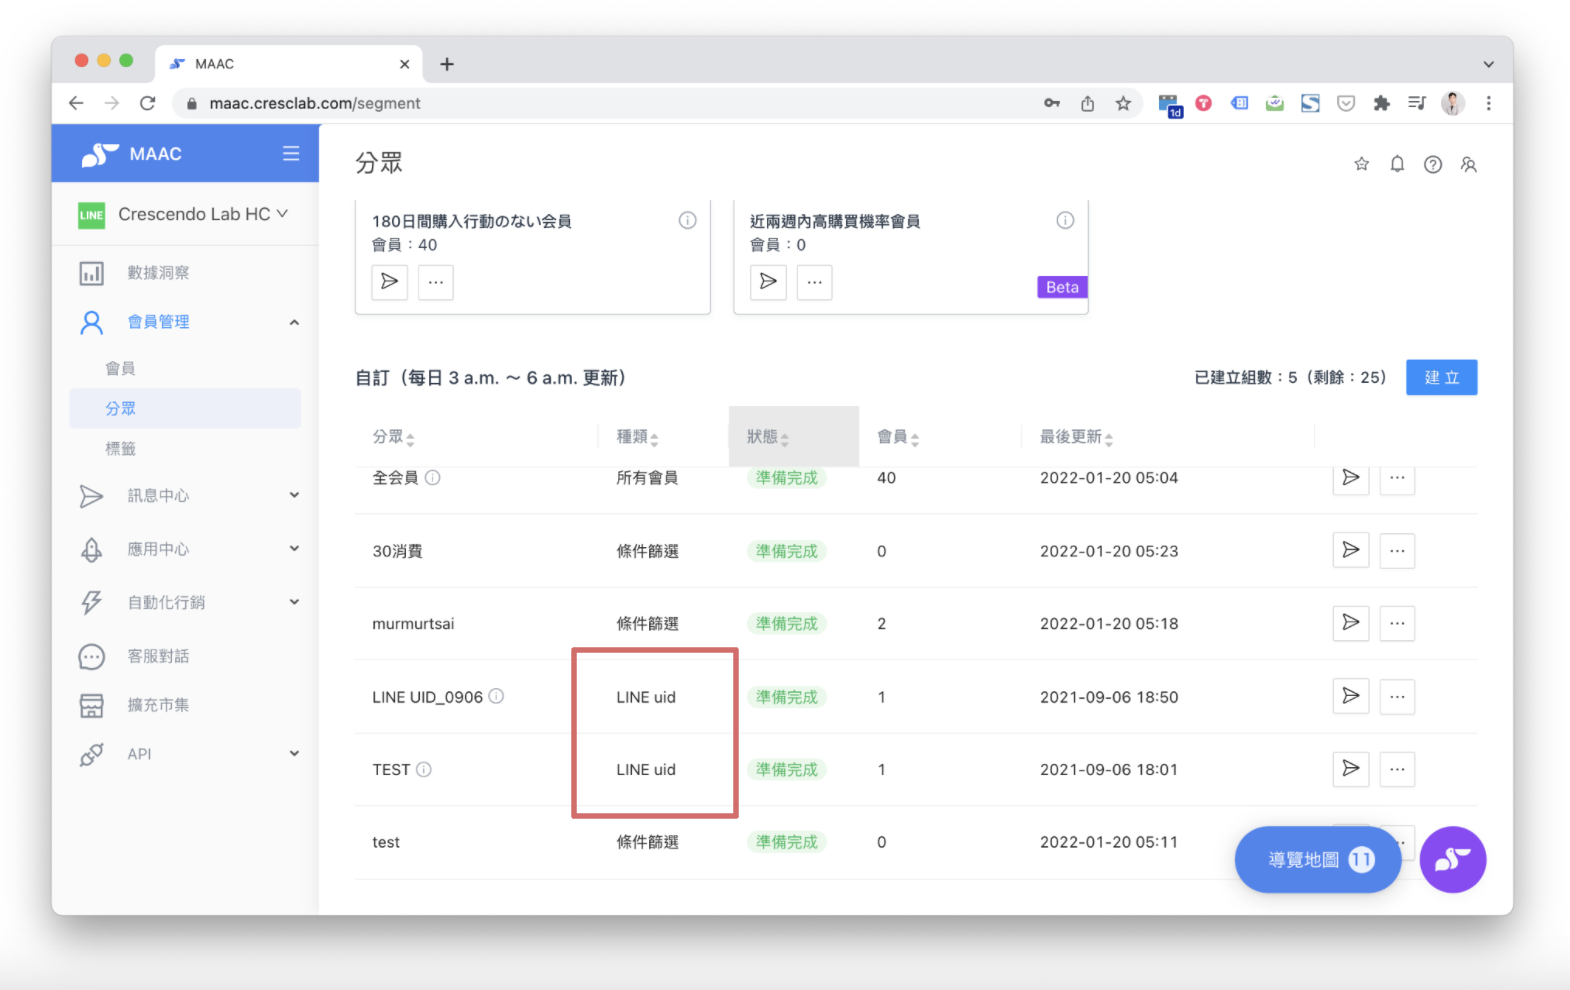
Task: Click the send icon for murmurtsai segment
Action: 1350,623
